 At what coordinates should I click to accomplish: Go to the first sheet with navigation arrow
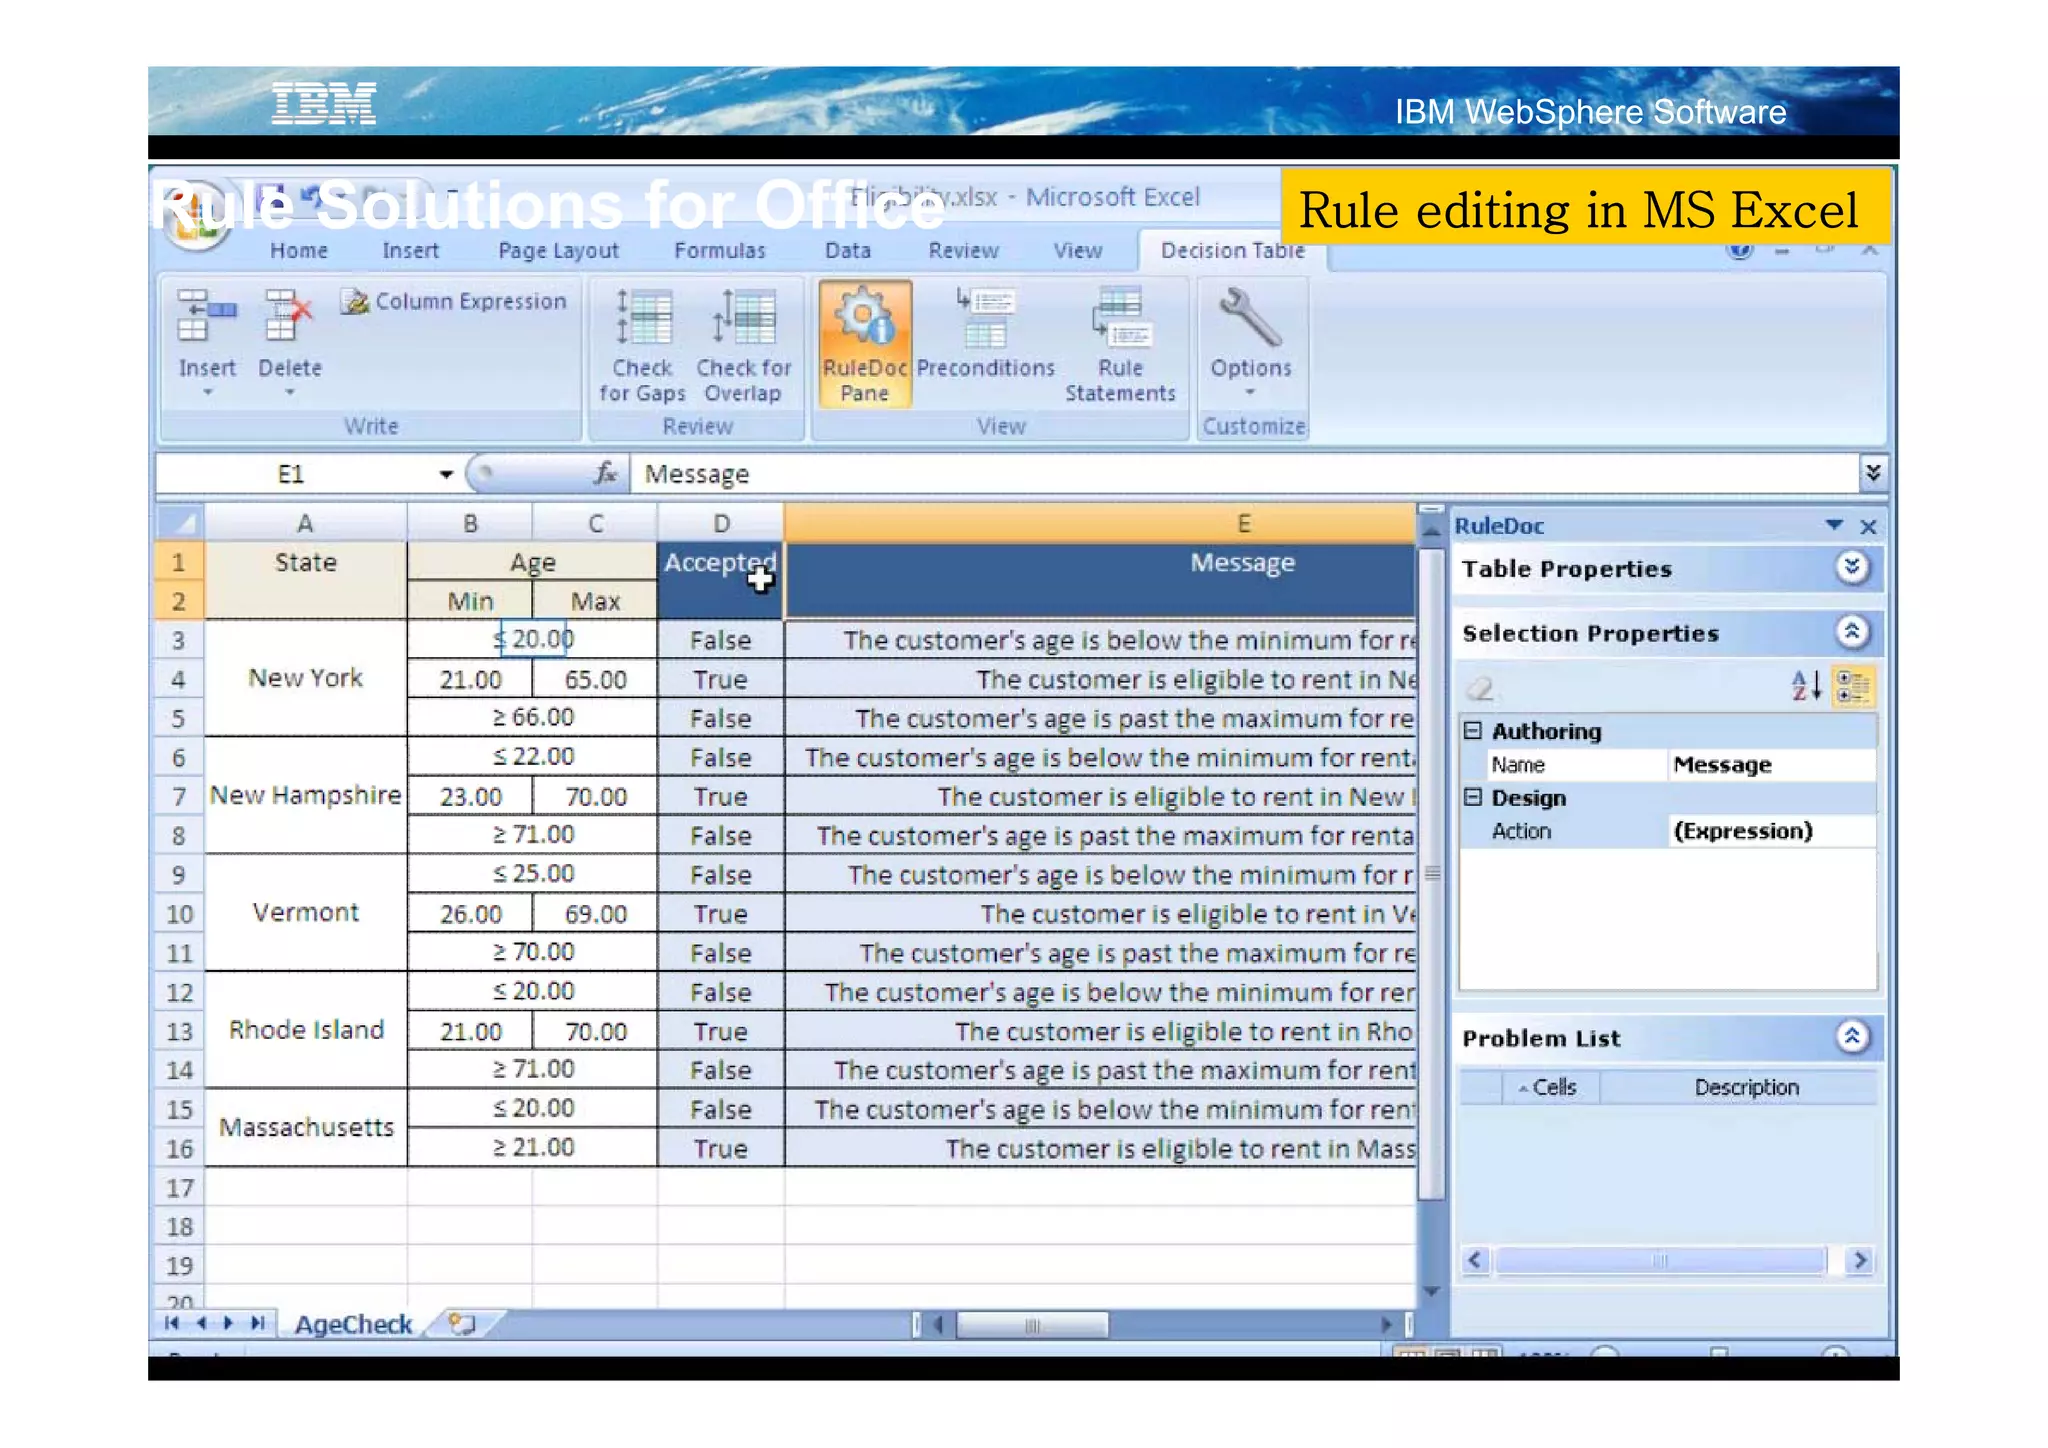tap(172, 1323)
